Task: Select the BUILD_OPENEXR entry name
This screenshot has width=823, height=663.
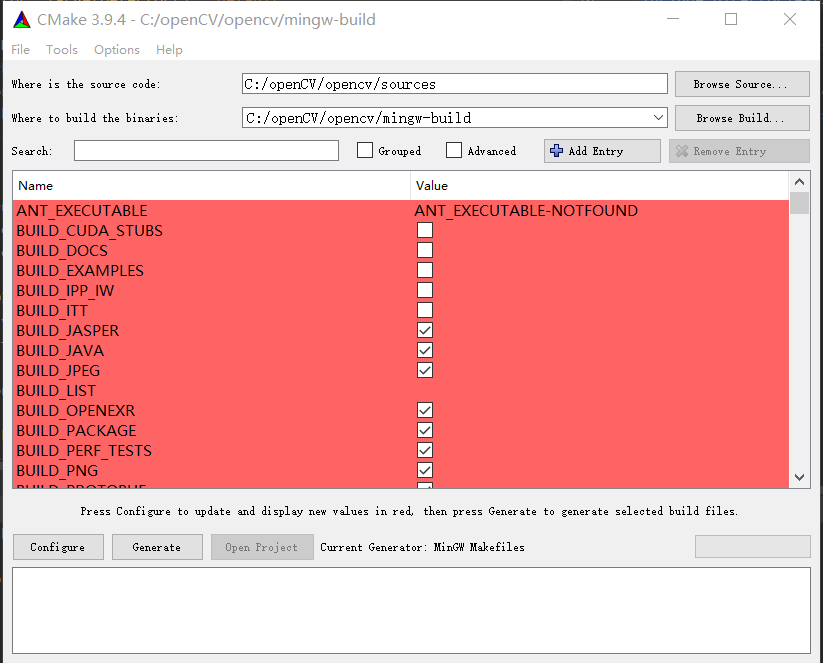Action: click(76, 411)
